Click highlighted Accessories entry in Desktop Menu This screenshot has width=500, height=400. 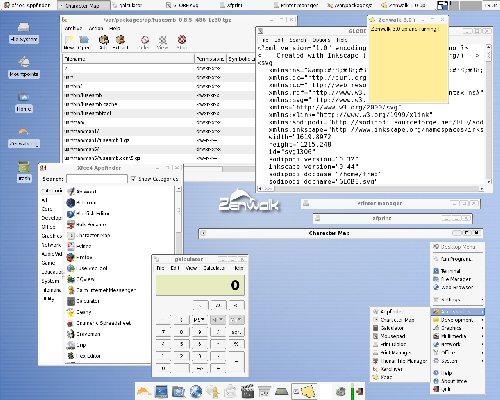pyautogui.click(x=458, y=312)
